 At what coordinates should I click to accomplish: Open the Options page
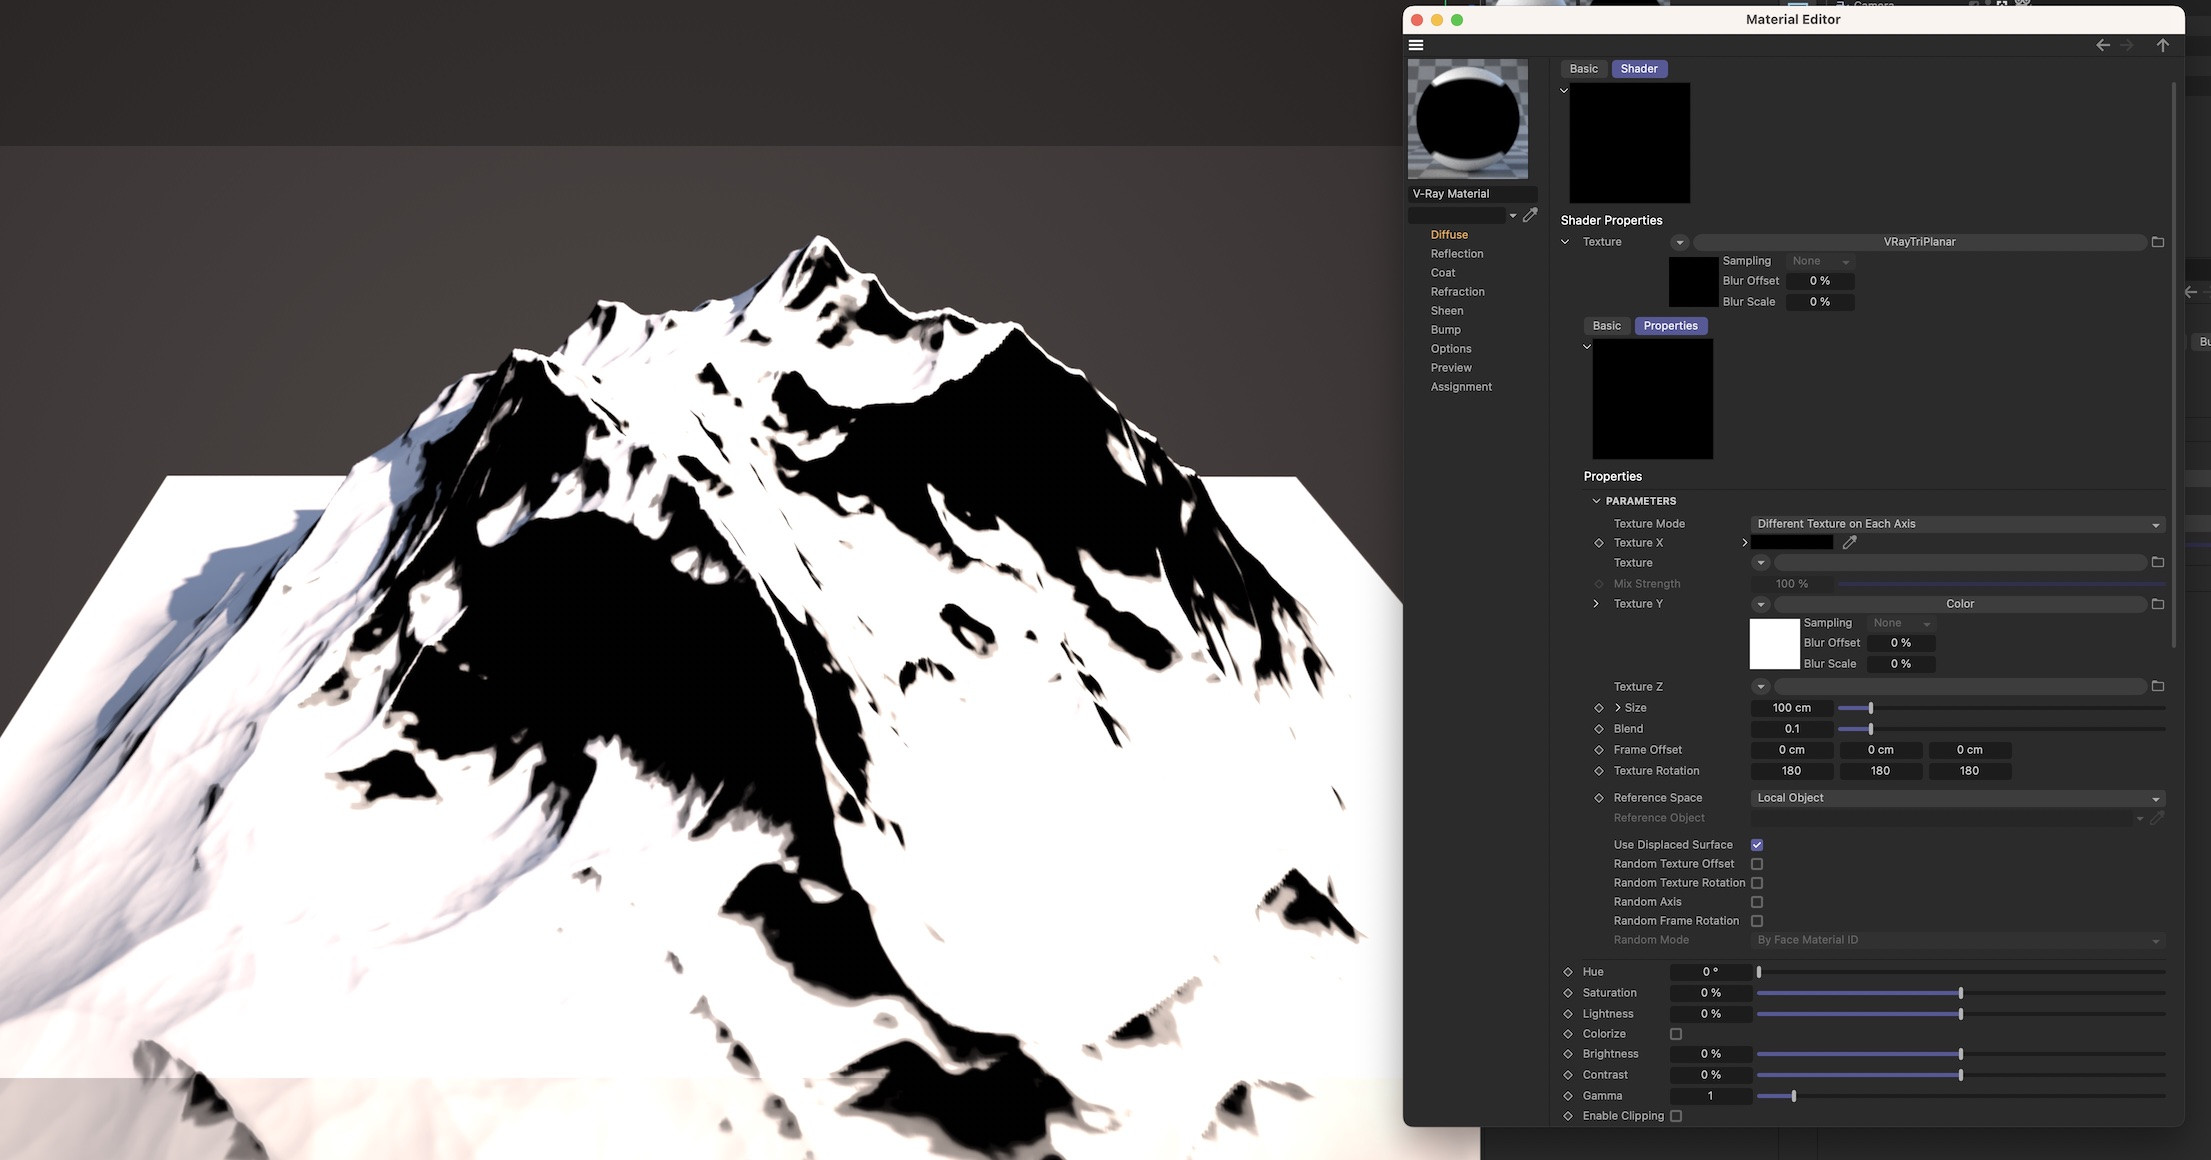[x=1451, y=349]
